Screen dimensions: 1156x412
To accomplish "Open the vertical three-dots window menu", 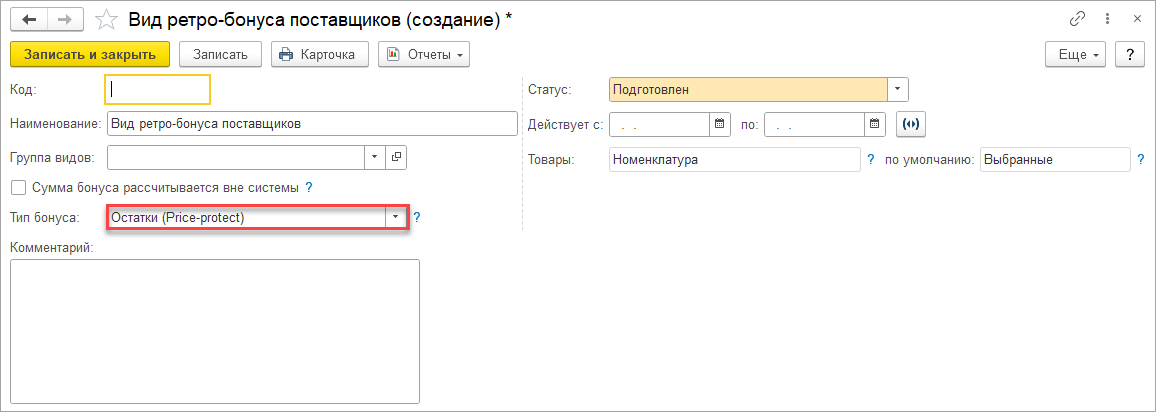I will coord(1107,19).
